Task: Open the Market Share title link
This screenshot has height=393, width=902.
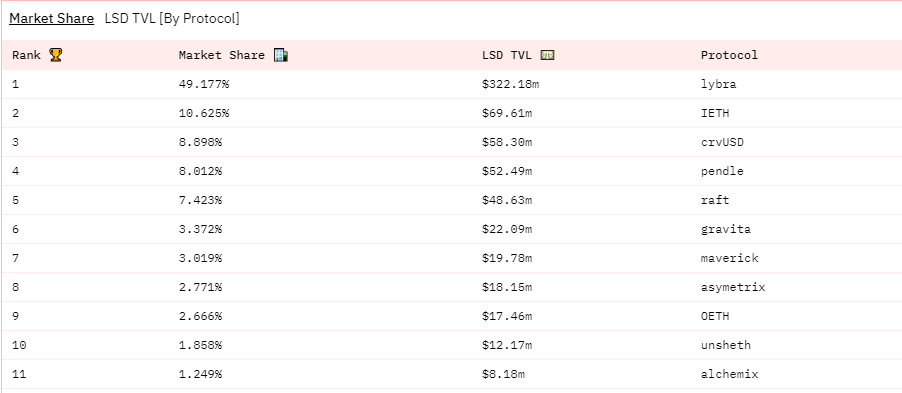Action: [51, 18]
